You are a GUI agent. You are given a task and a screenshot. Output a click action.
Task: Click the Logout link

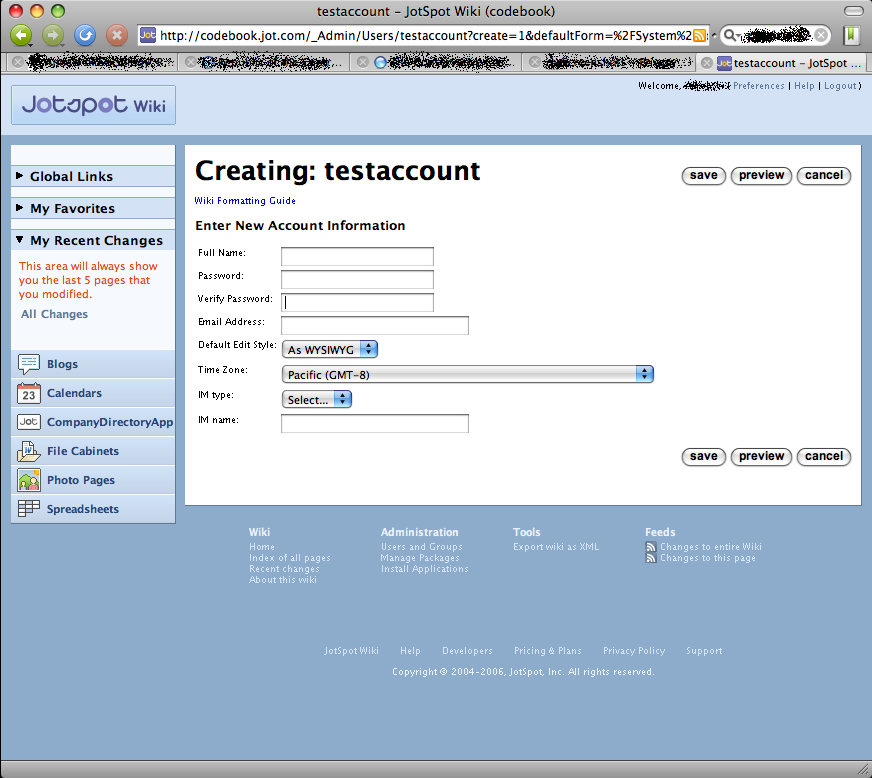[840, 86]
